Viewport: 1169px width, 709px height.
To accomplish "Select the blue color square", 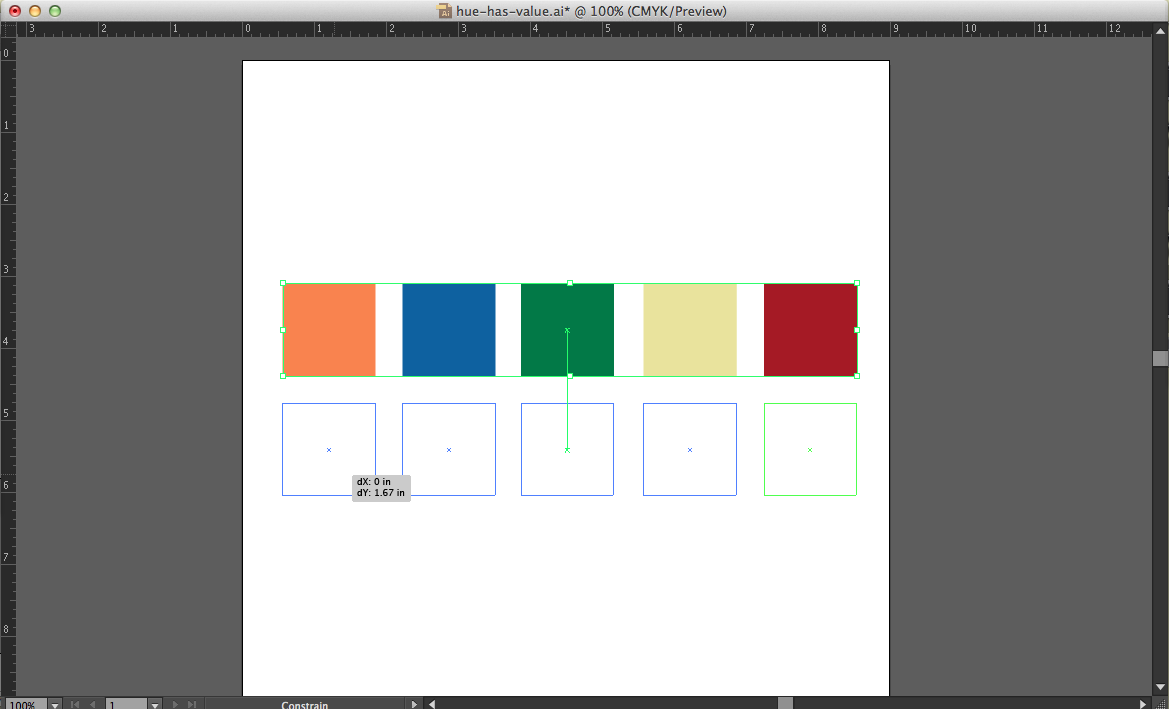I will tap(449, 330).
